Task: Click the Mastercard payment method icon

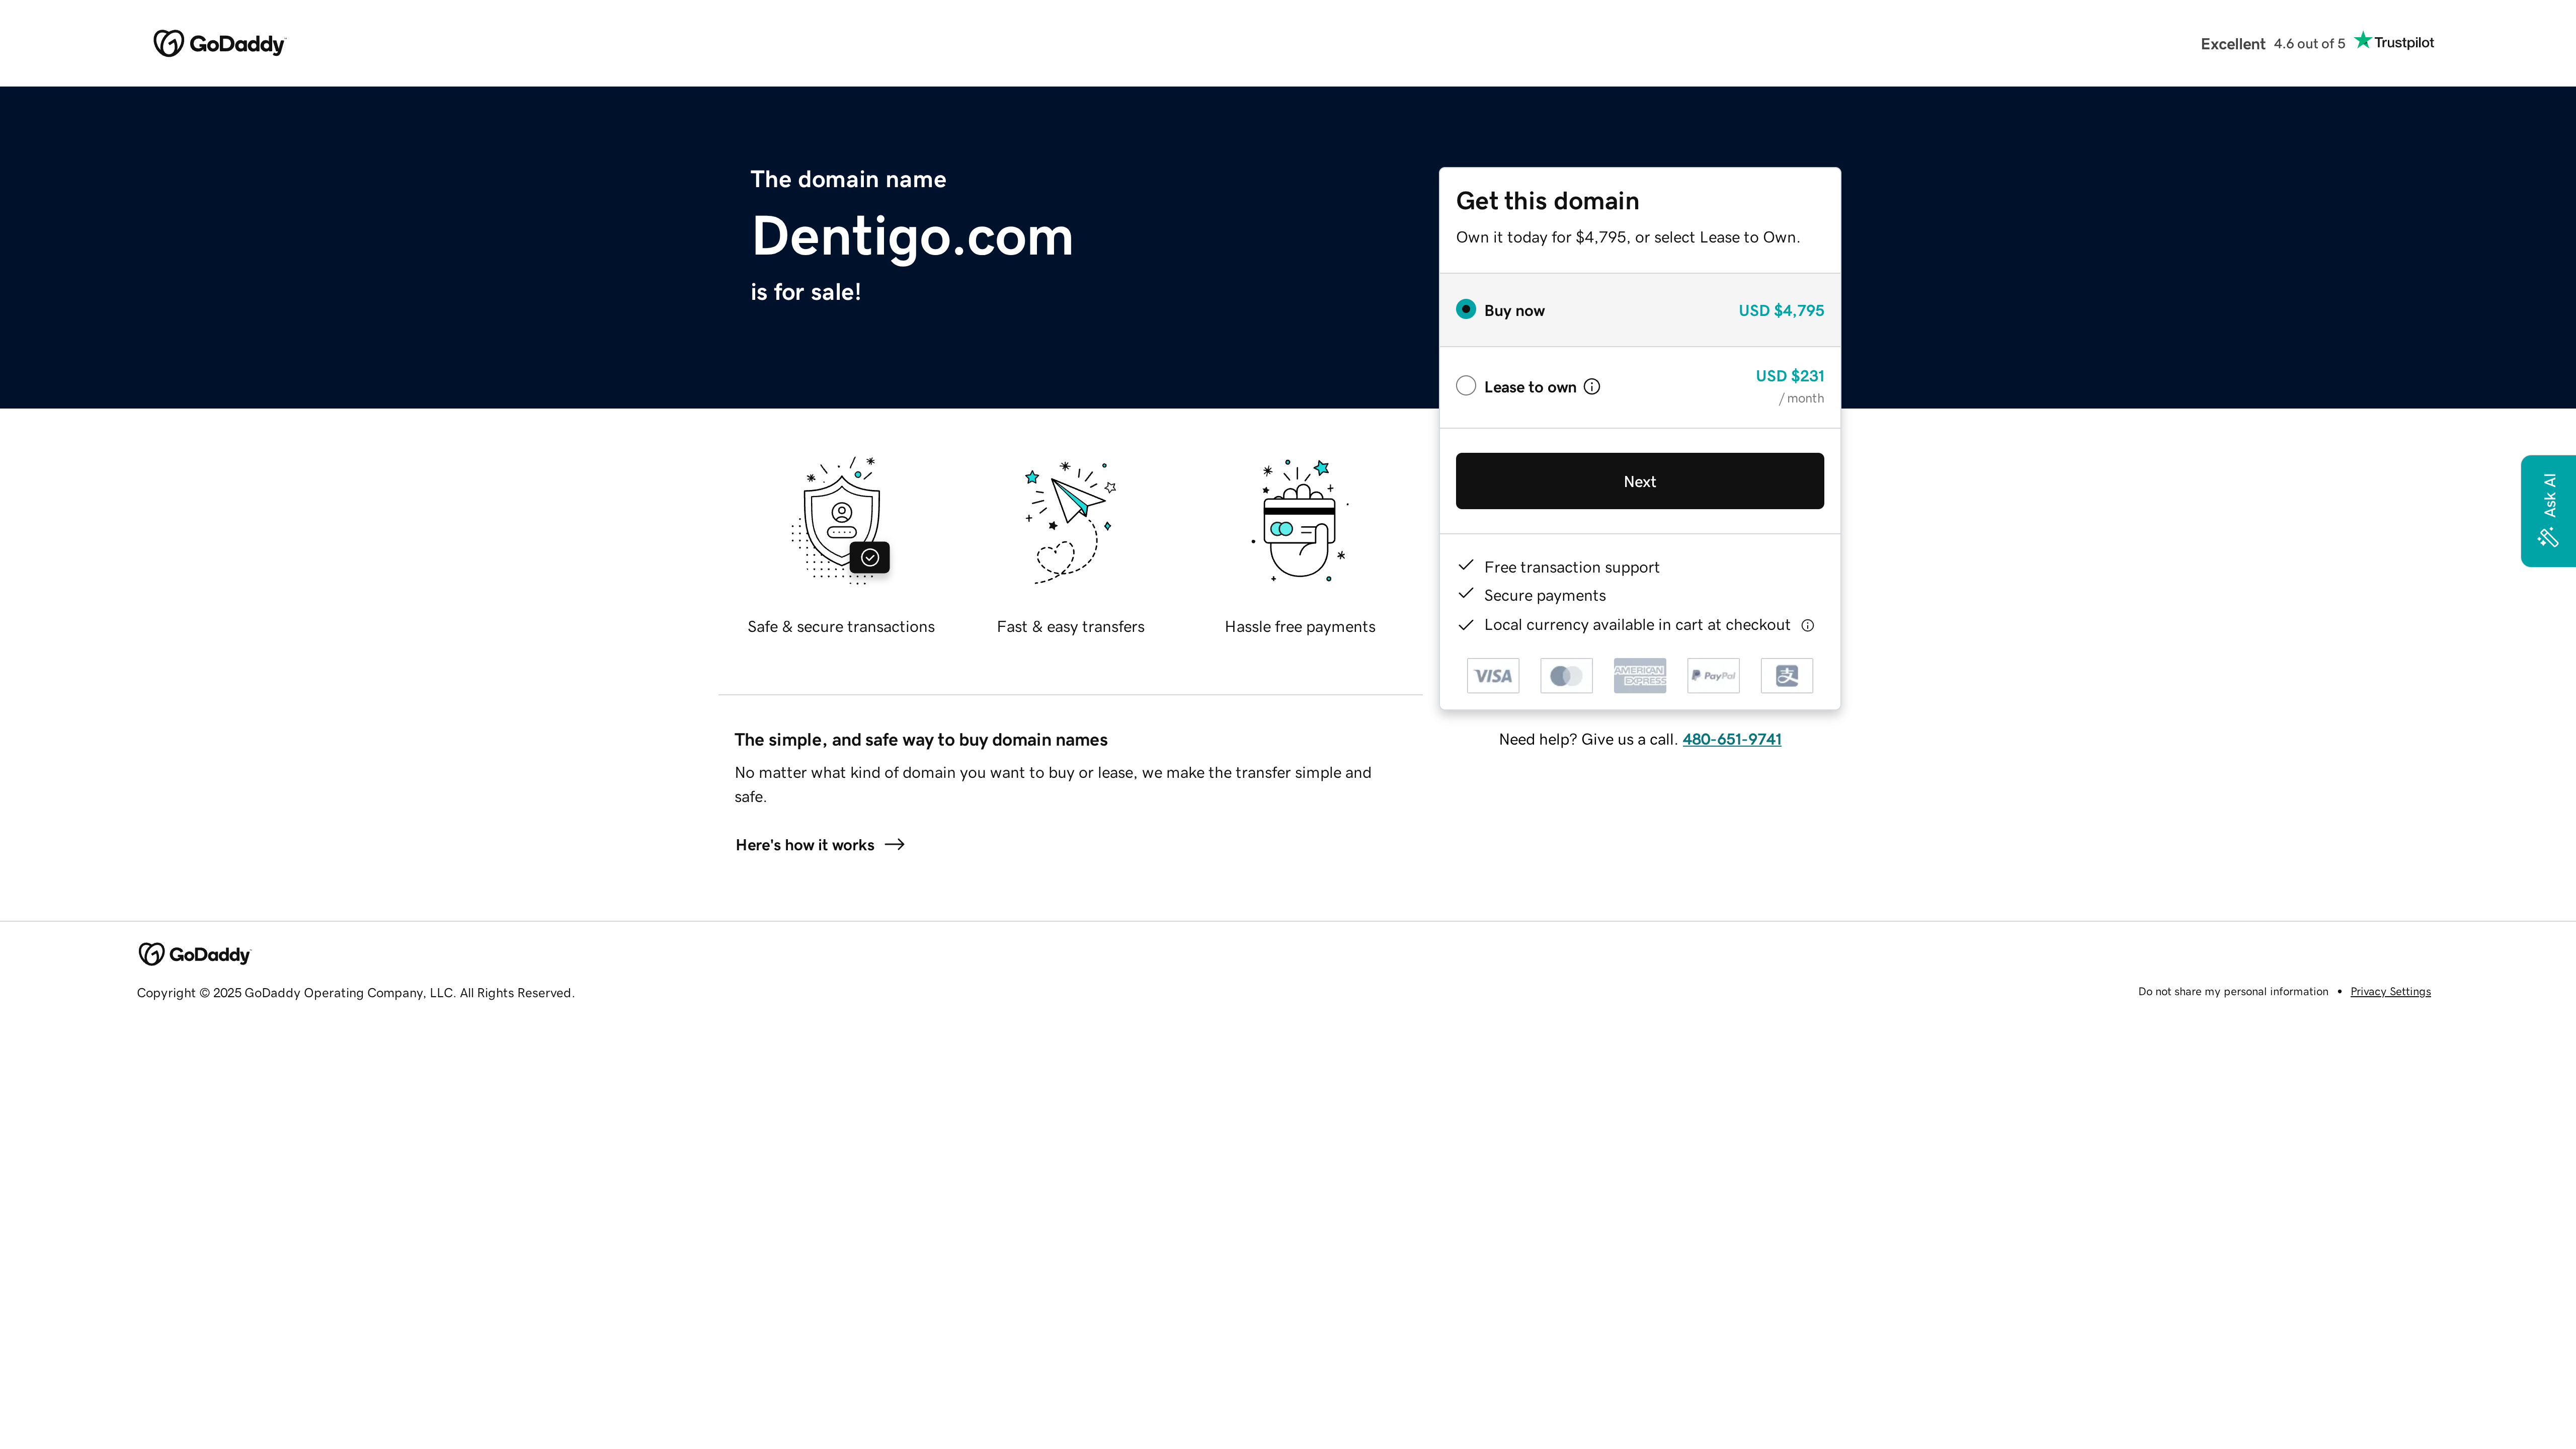Action: click(1566, 675)
